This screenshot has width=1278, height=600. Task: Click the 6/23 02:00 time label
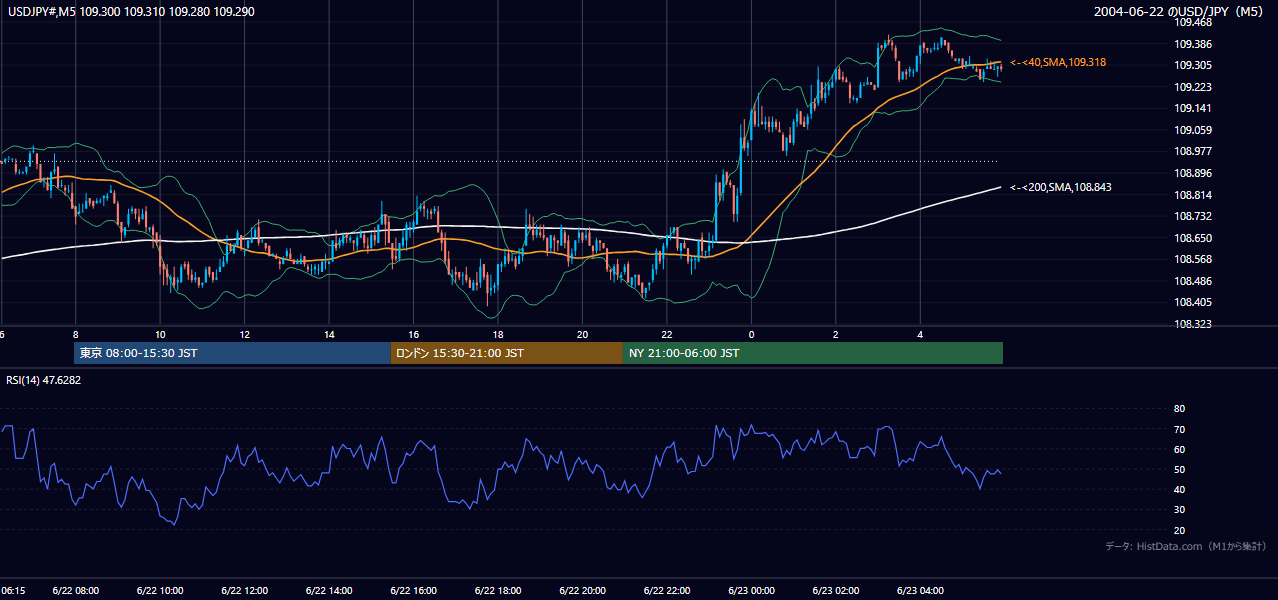click(x=836, y=590)
